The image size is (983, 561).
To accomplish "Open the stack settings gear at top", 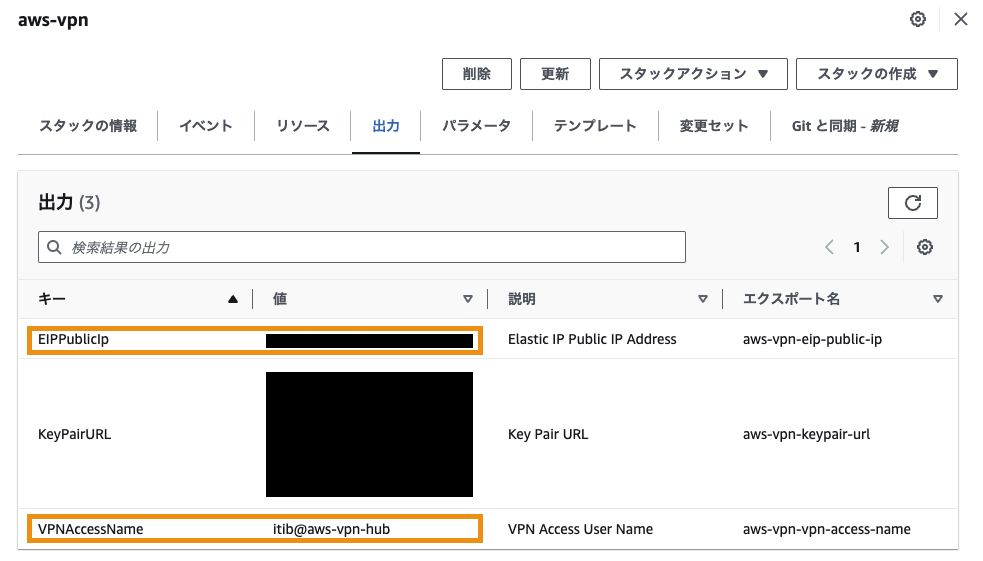I will [x=918, y=19].
